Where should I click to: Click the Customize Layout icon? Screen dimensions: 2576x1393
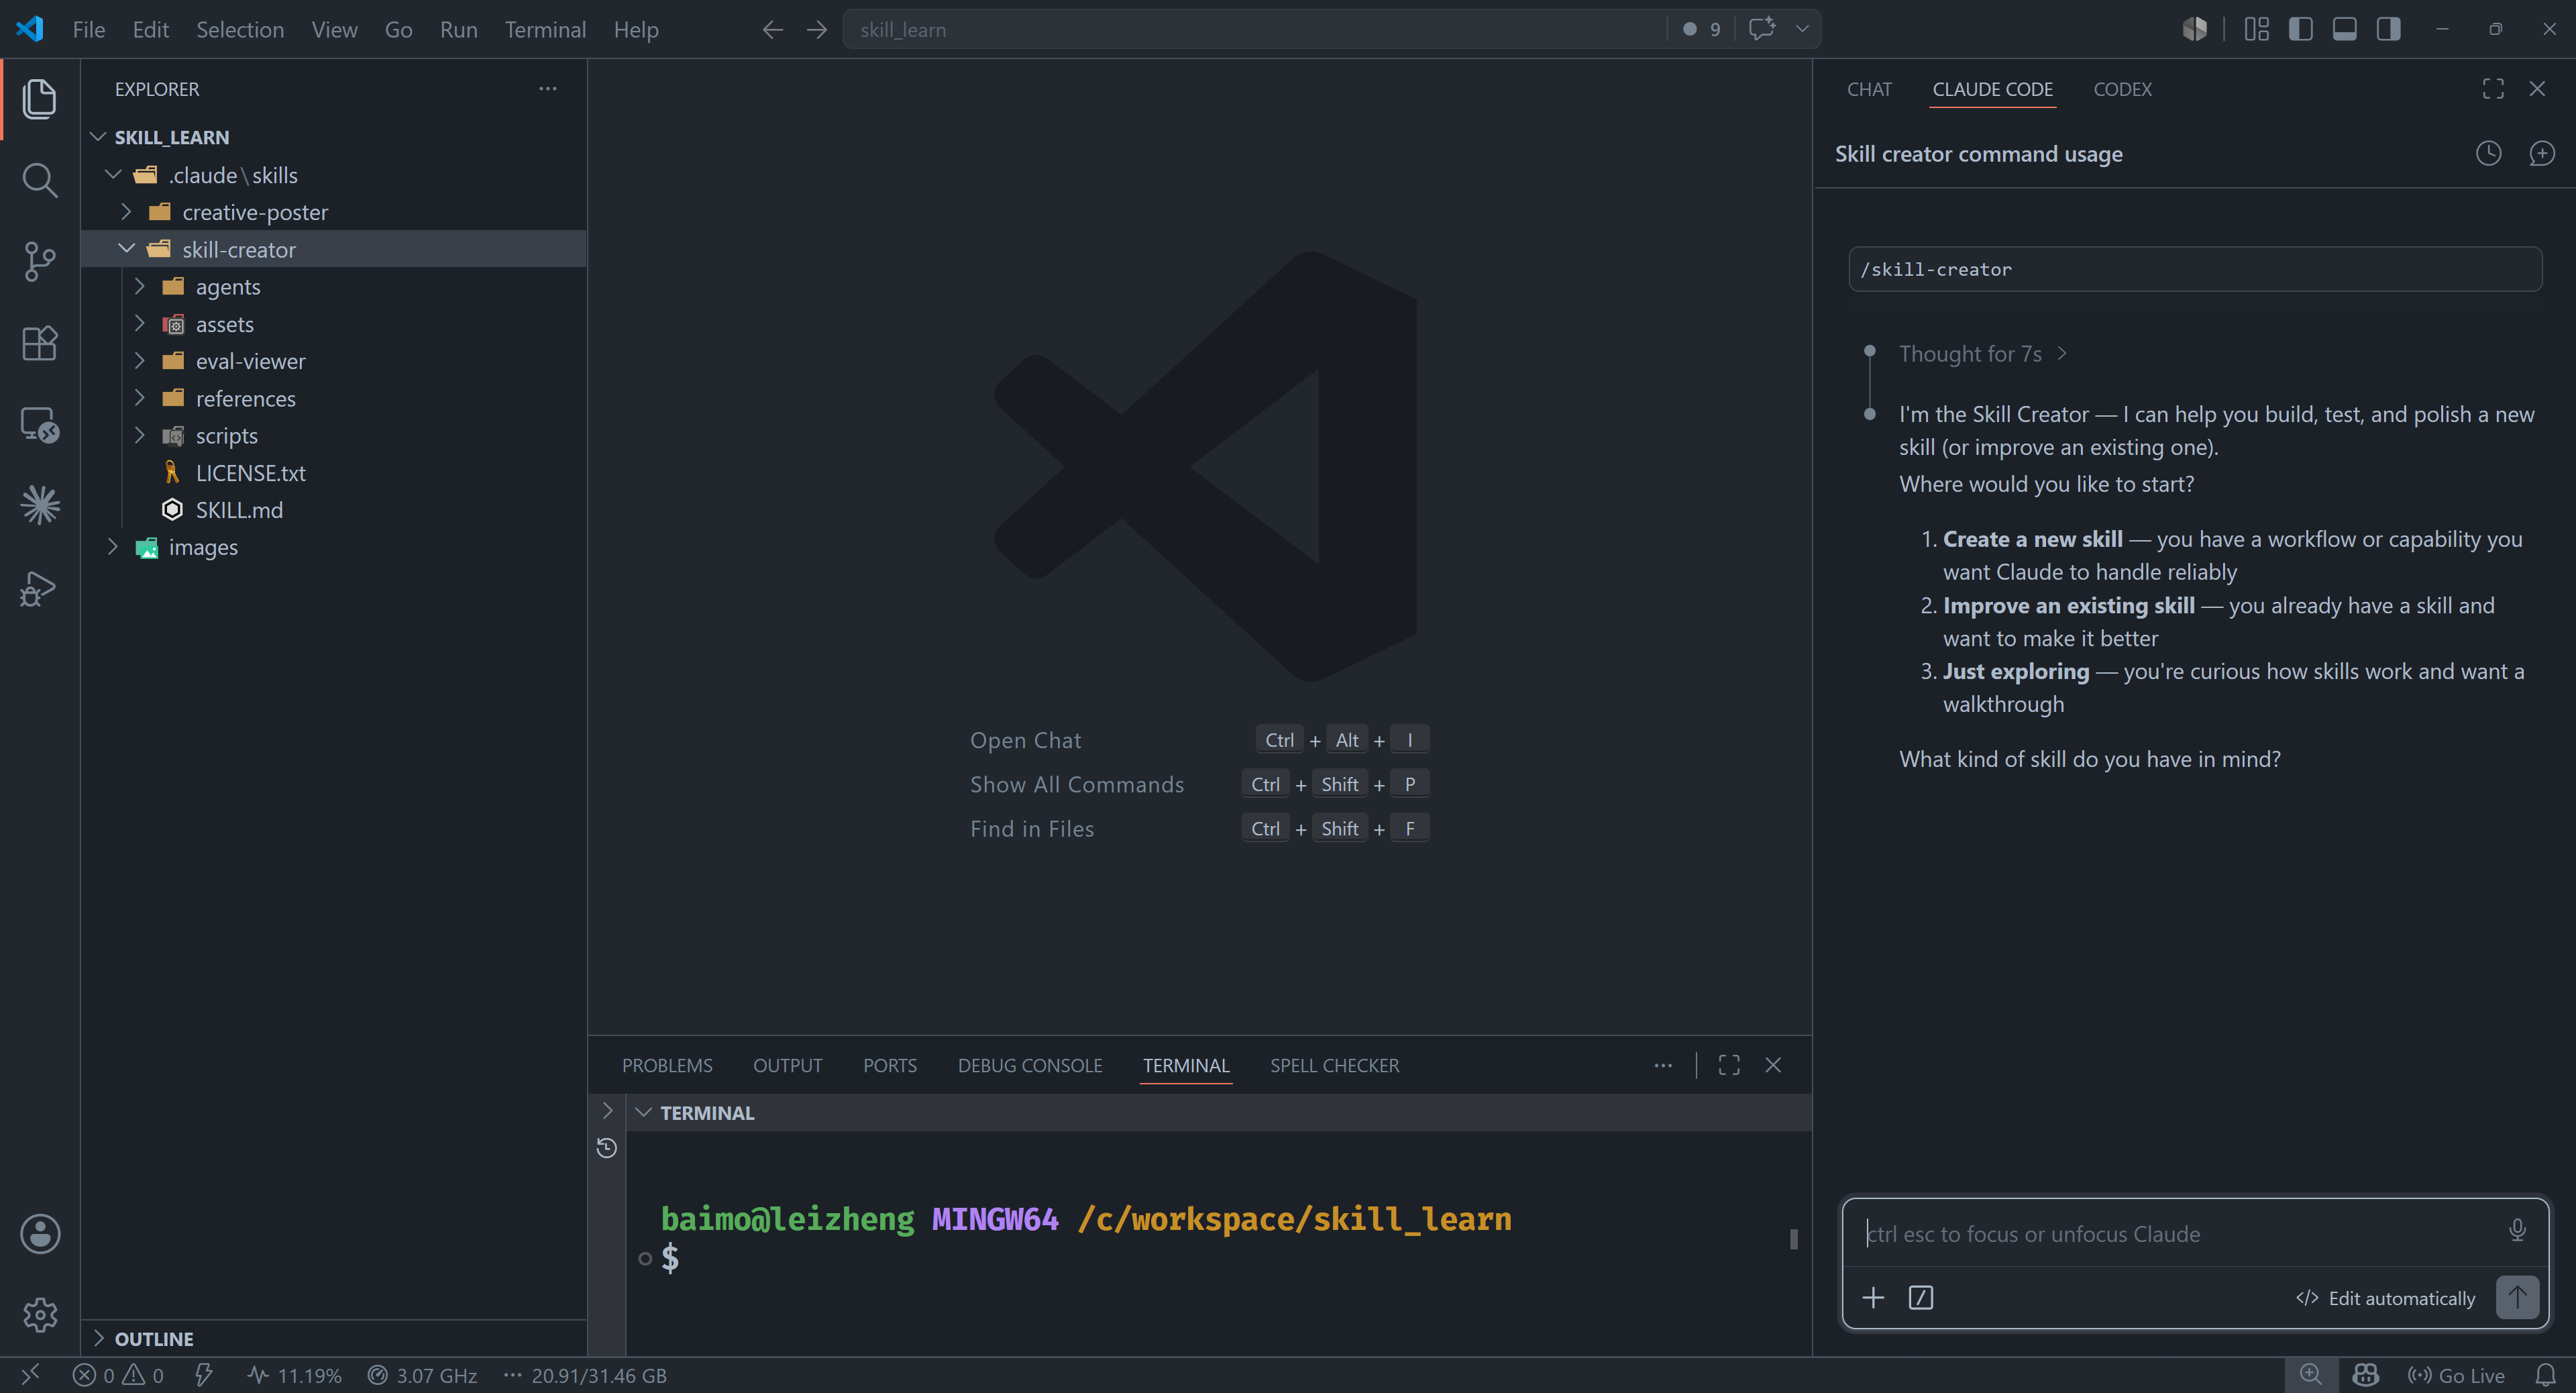coord(2256,29)
